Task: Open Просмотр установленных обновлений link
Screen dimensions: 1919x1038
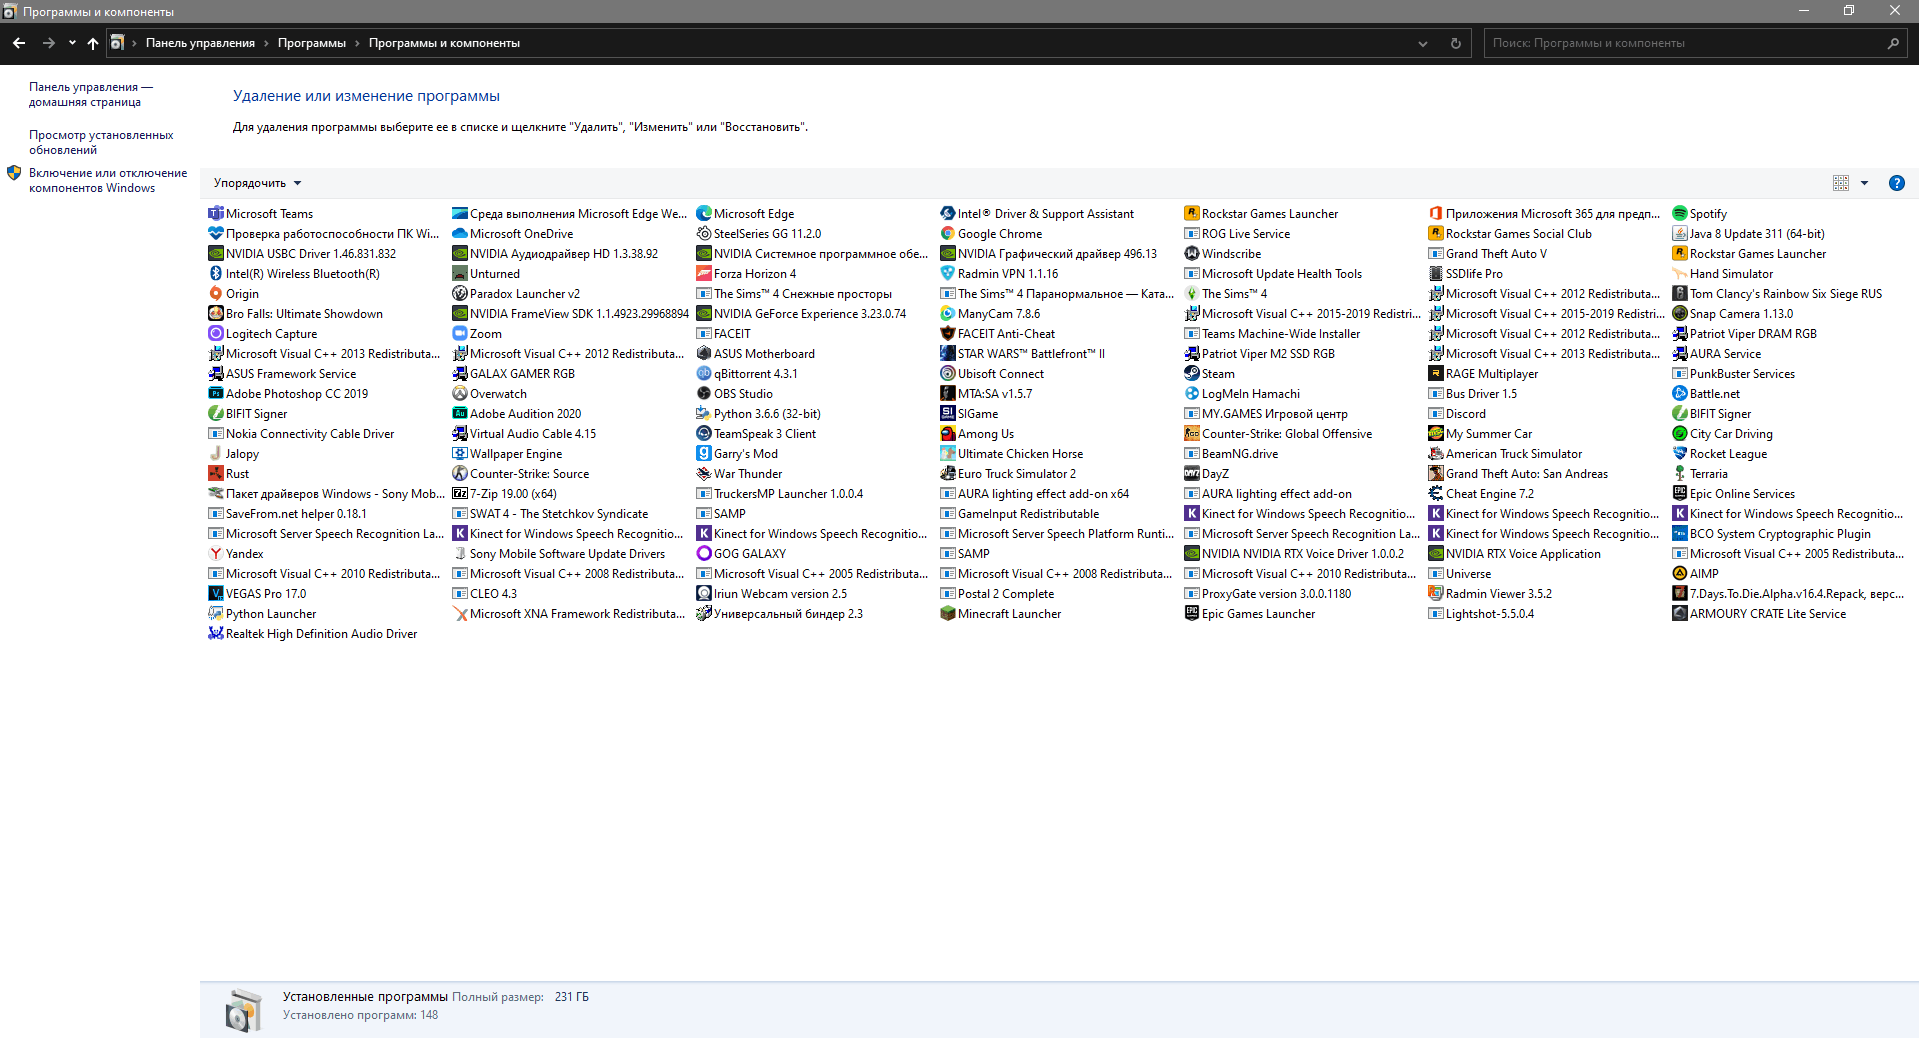Action: click(101, 142)
